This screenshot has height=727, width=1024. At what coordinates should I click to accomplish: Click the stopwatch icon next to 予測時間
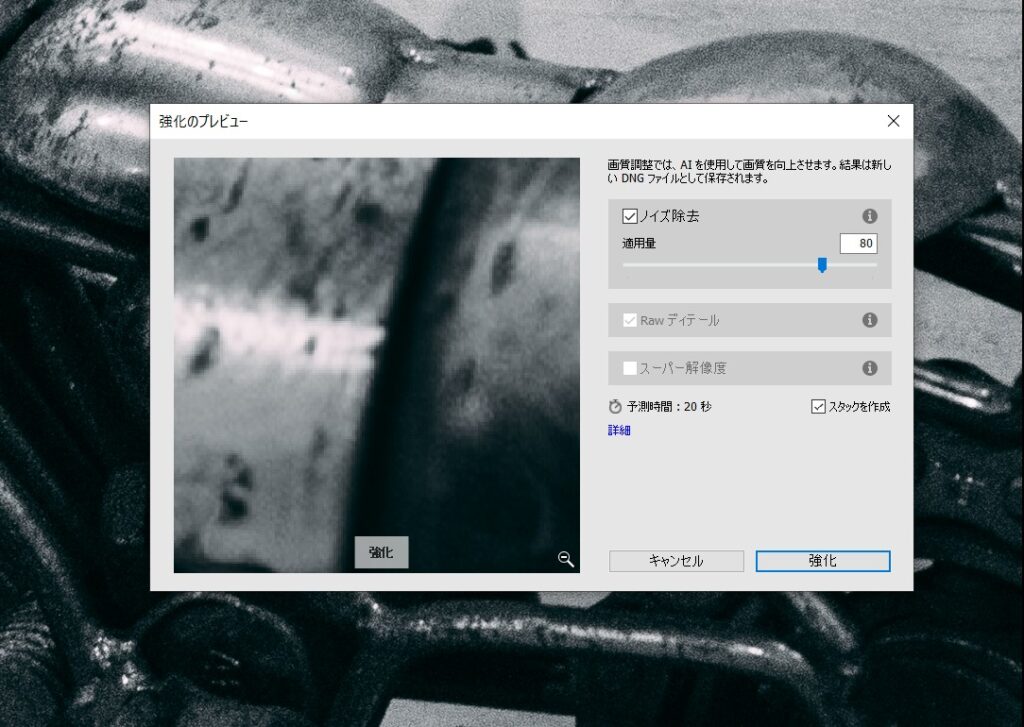[x=615, y=407]
